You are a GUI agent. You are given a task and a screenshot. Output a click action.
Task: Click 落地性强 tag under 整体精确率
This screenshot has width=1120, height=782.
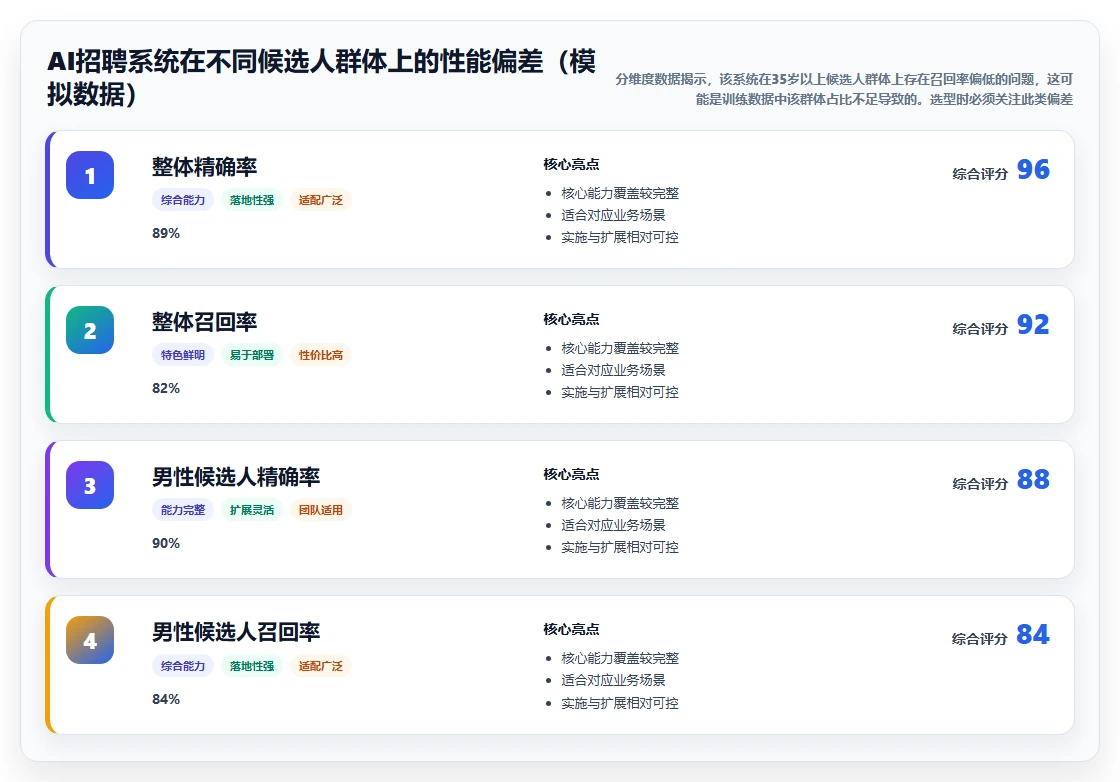(252, 200)
